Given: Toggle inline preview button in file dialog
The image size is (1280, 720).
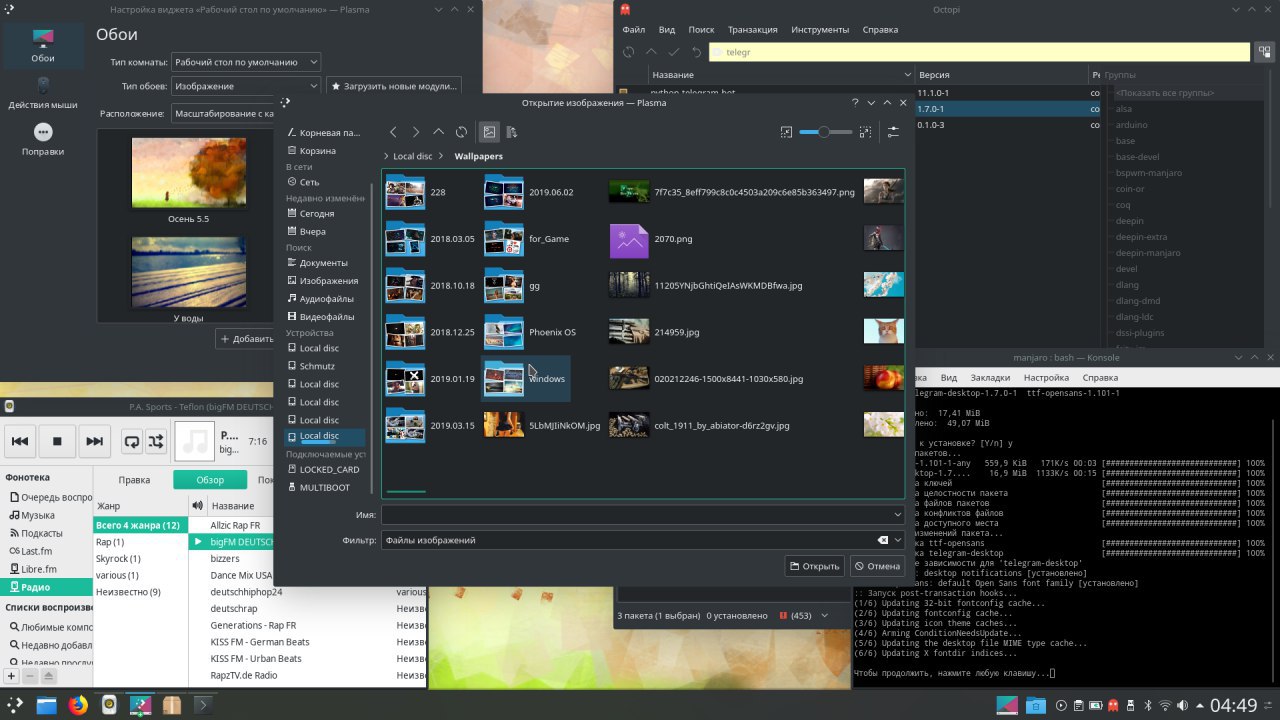Looking at the screenshot, I should pyautogui.click(x=489, y=132).
